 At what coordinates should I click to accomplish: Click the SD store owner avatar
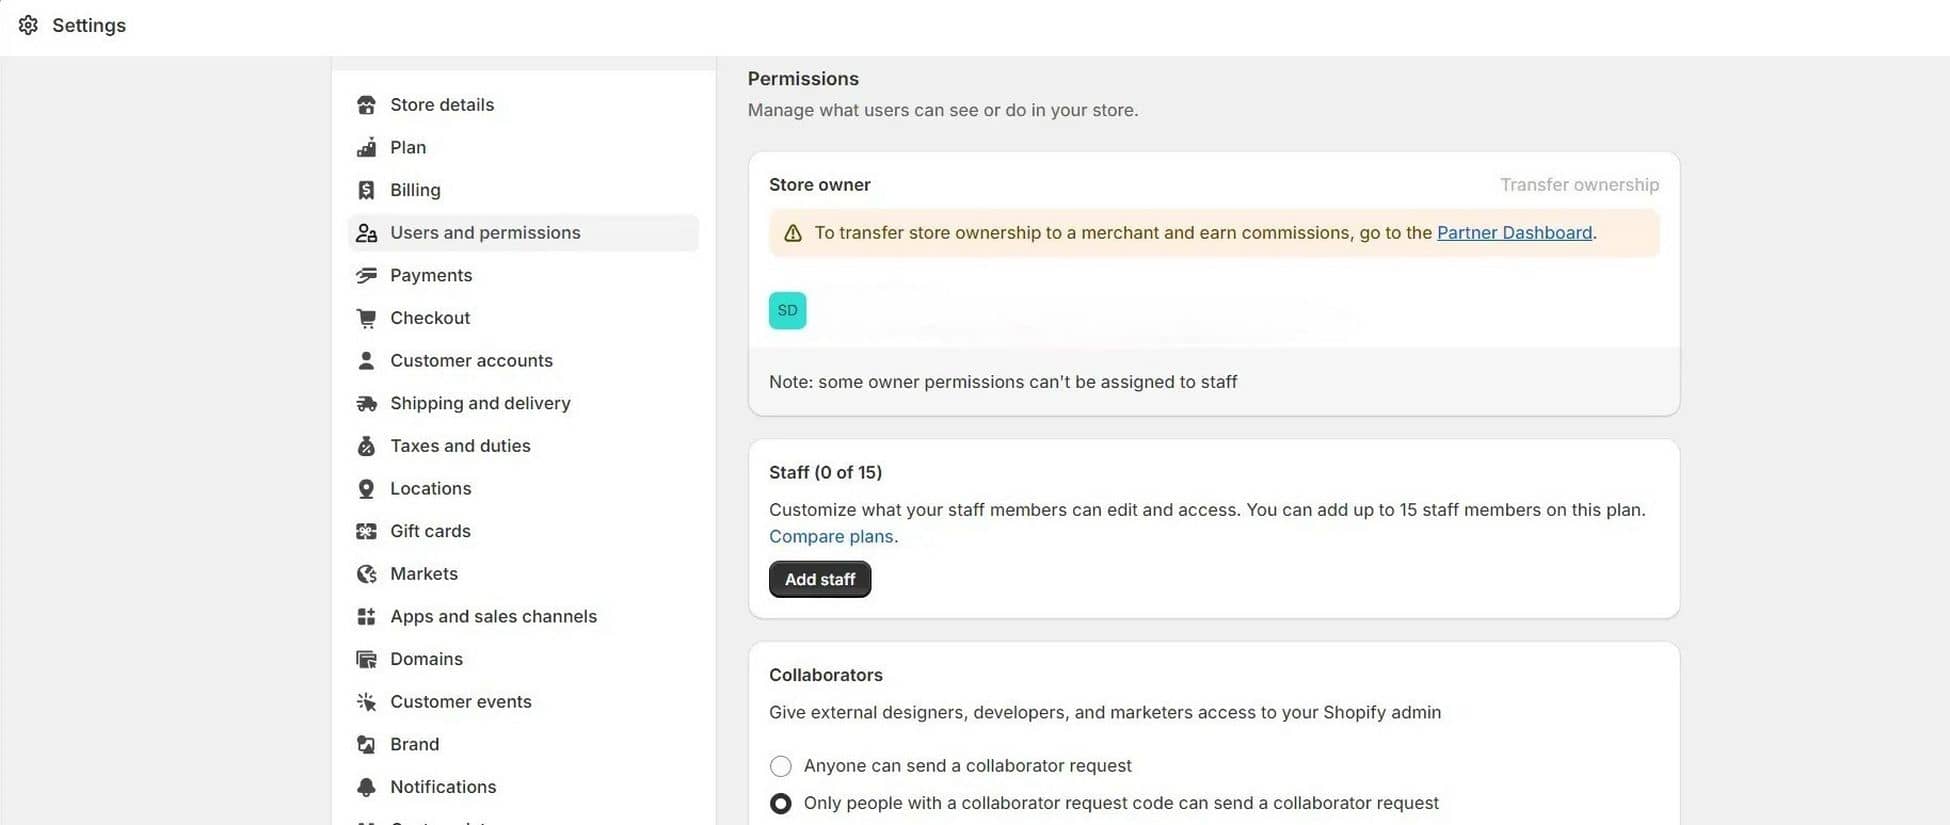pyautogui.click(x=787, y=310)
